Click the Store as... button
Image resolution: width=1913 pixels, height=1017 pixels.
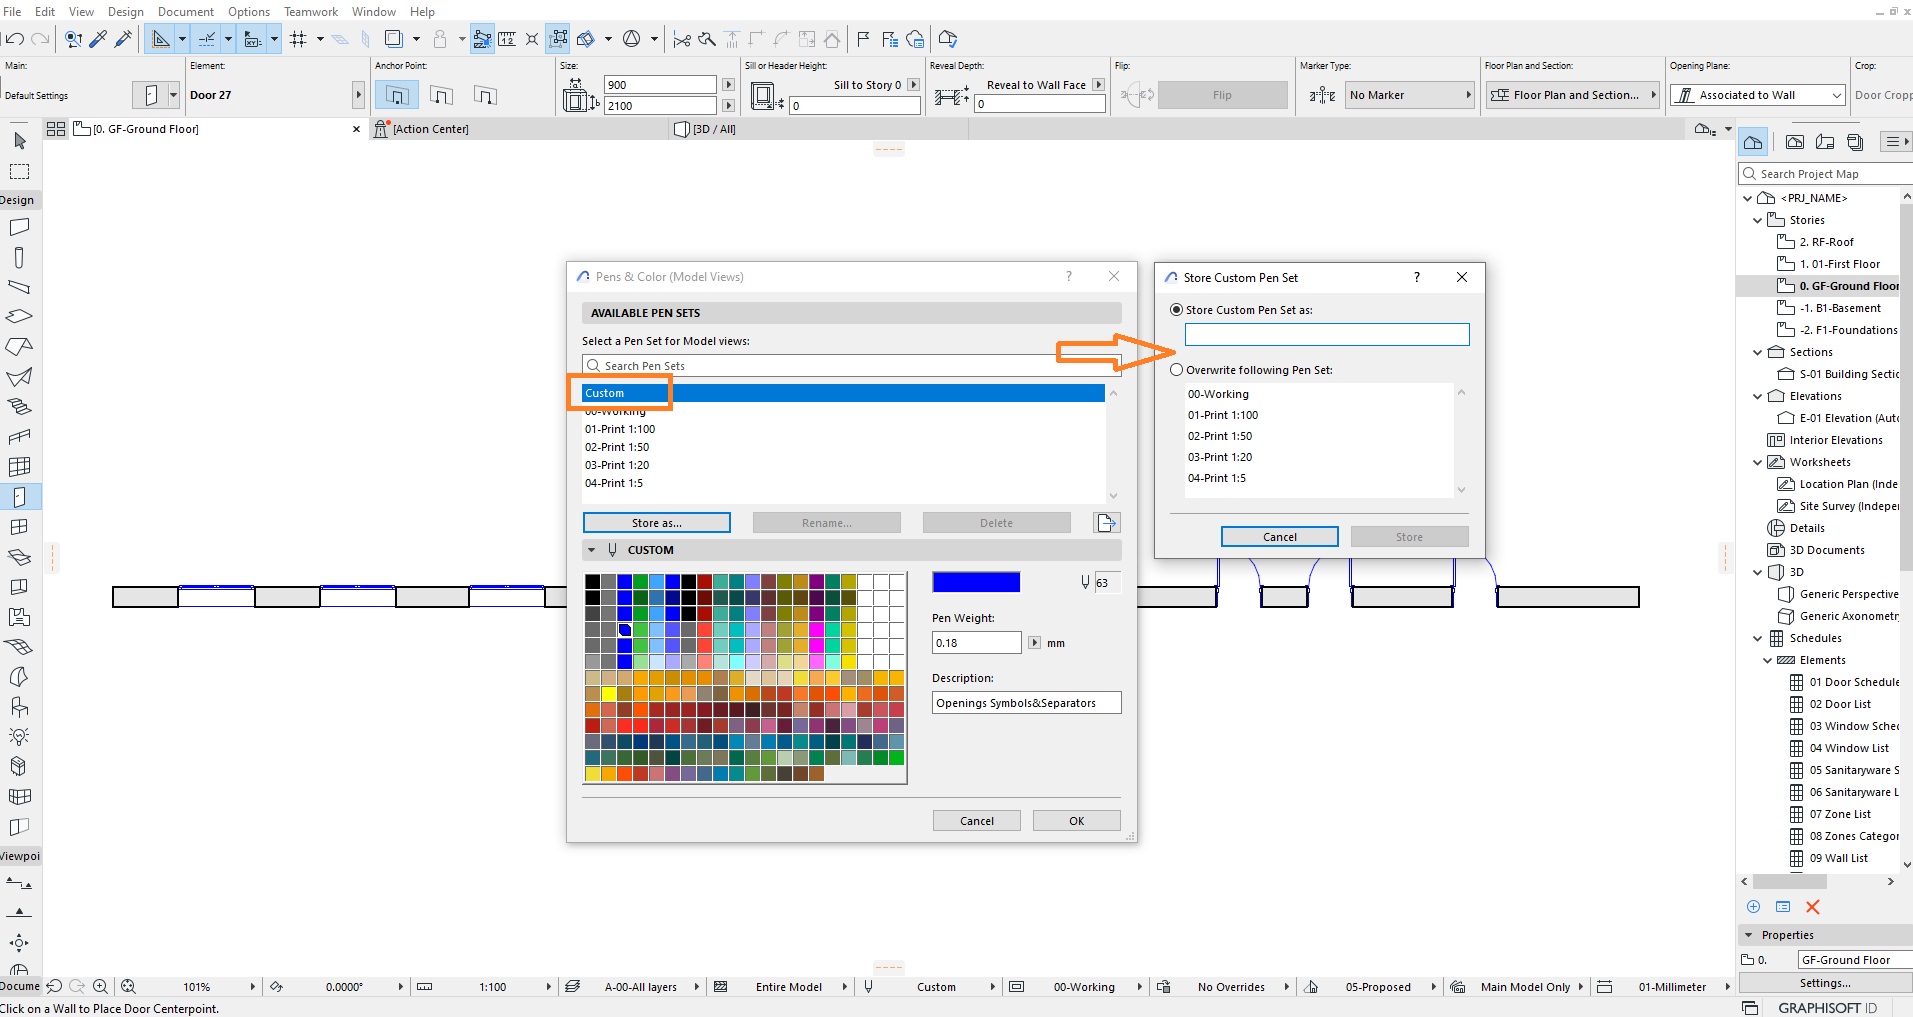pyautogui.click(x=656, y=523)
